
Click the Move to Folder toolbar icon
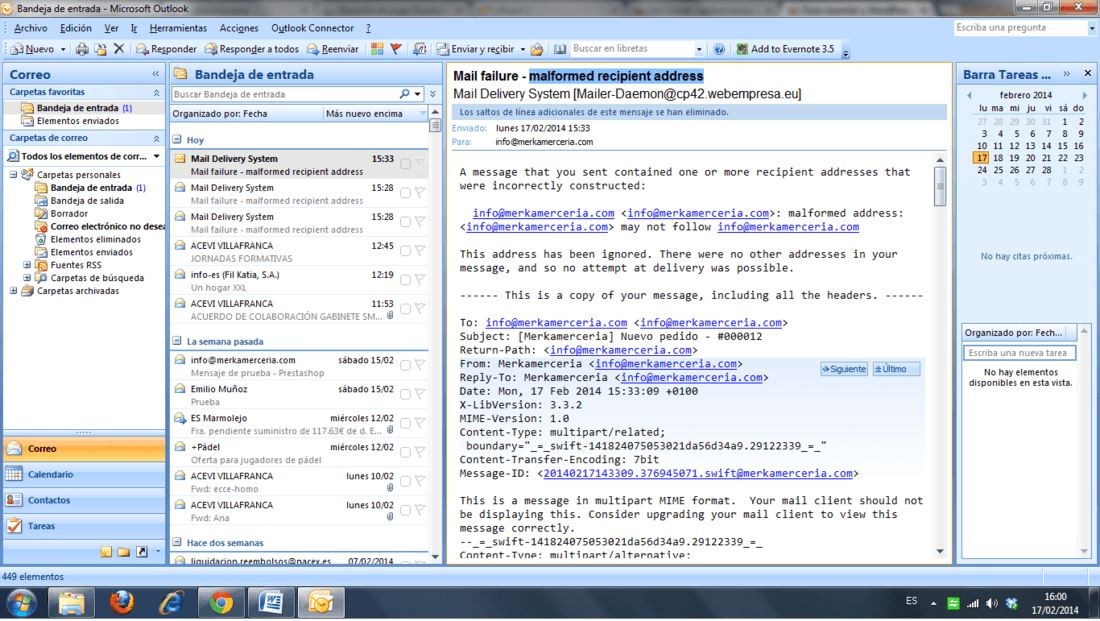pyautogui.click(x=100, y=49)
